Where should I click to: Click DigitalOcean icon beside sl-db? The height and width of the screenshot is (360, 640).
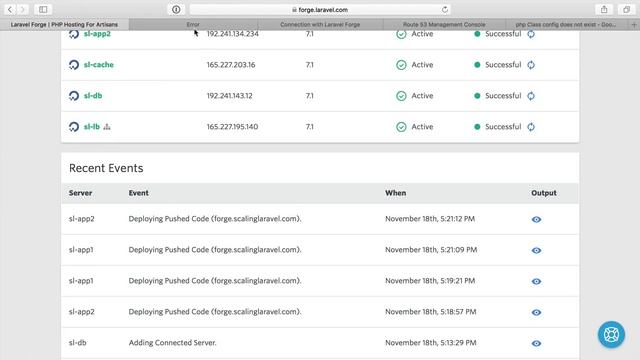pos(74,96)
